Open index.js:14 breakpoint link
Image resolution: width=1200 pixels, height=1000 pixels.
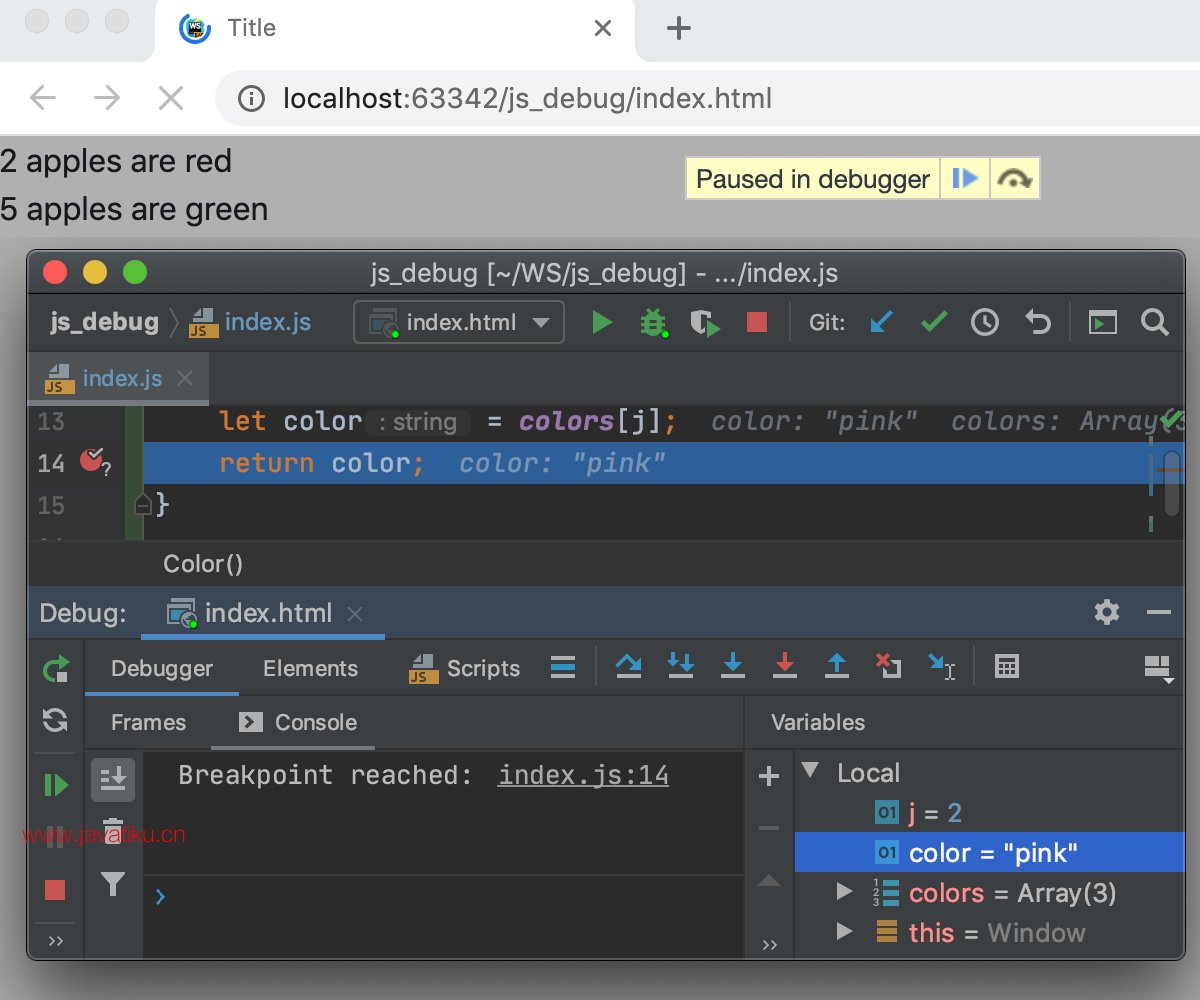[583, 775]
